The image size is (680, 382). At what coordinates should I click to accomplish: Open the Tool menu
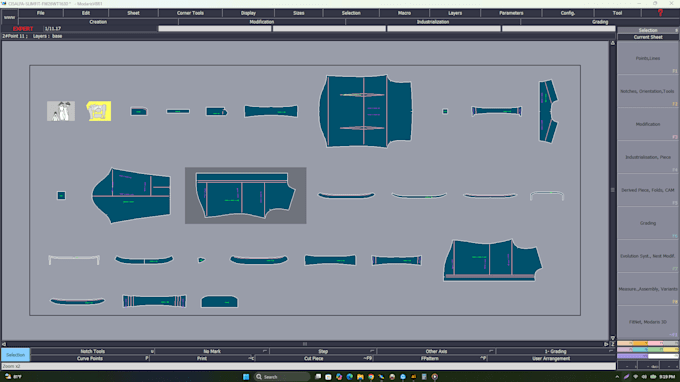point(617,13)
